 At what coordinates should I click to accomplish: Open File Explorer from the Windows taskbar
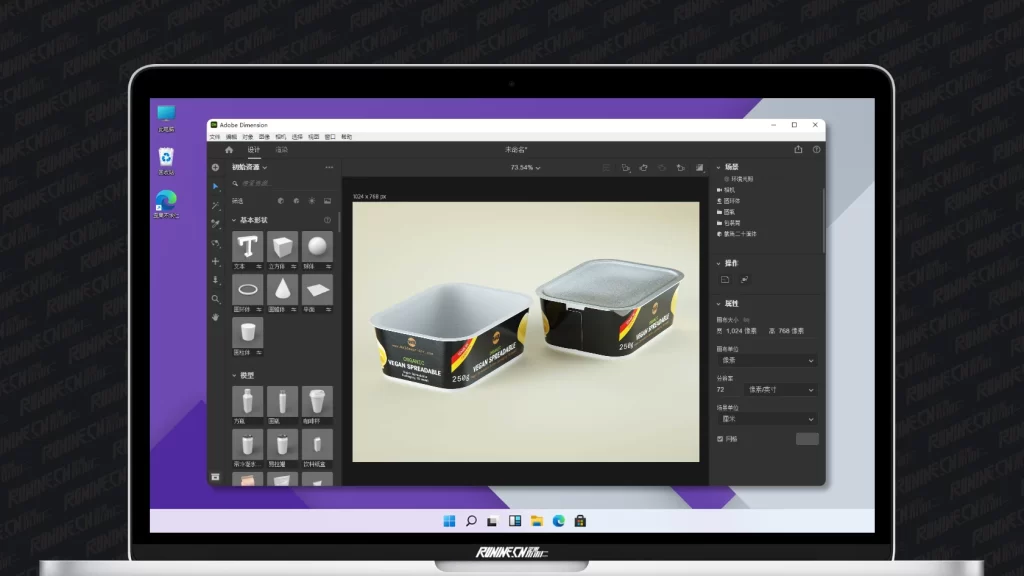pyautogui.click(x=537, y=521)
